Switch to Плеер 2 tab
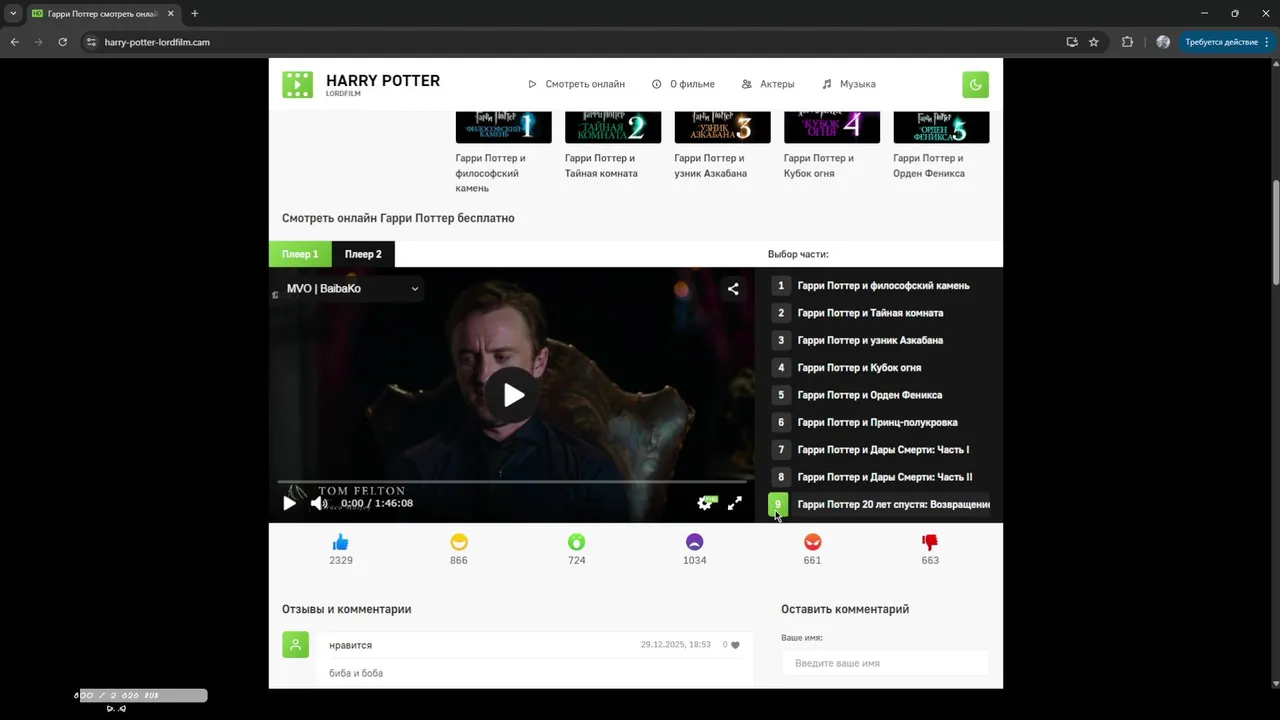The width and height of the screenshot is (1280, 720). 363,254
